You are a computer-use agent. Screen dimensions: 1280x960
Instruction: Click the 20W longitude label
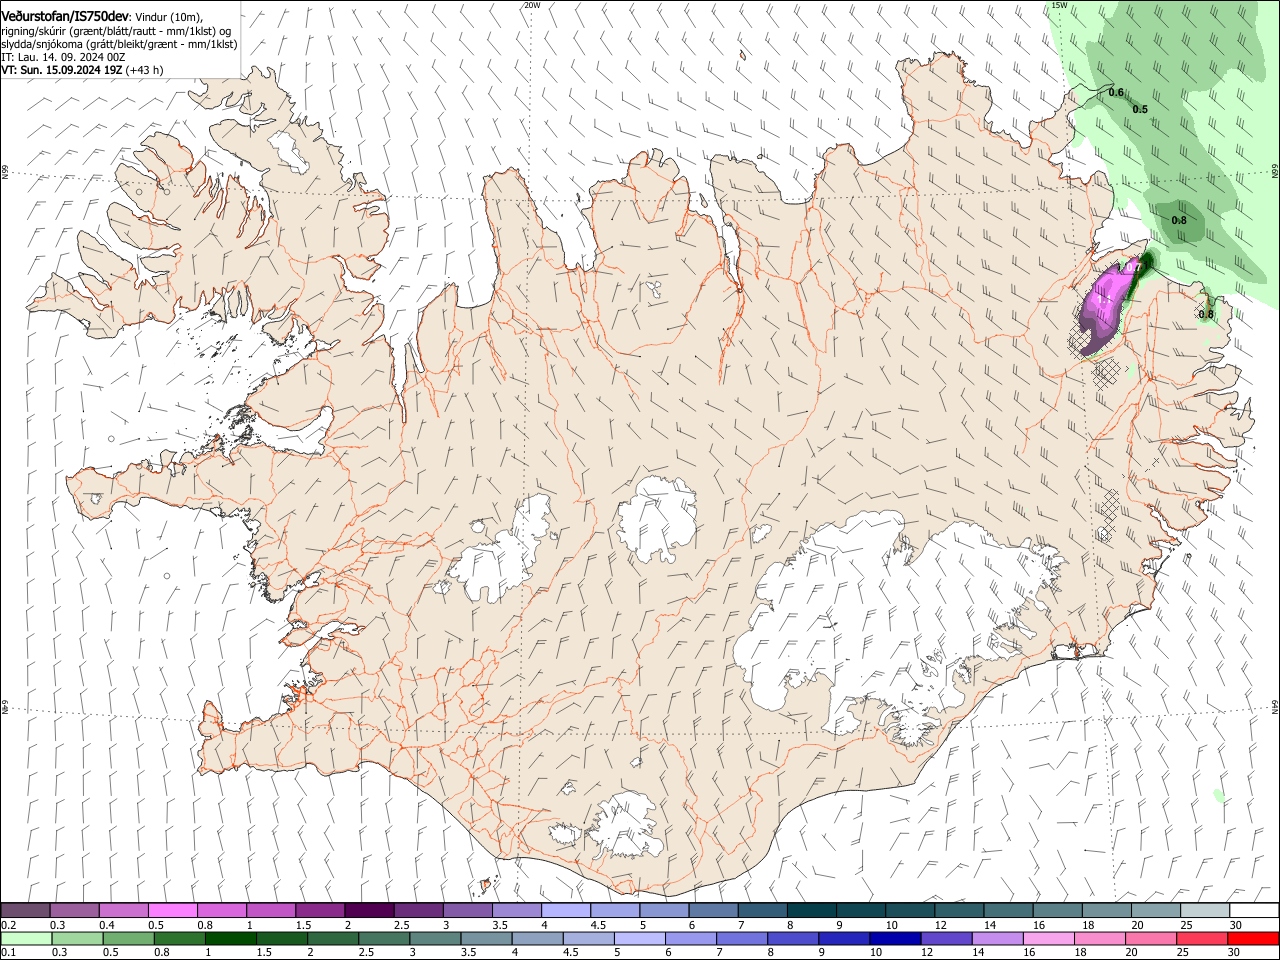click(532, 5)
